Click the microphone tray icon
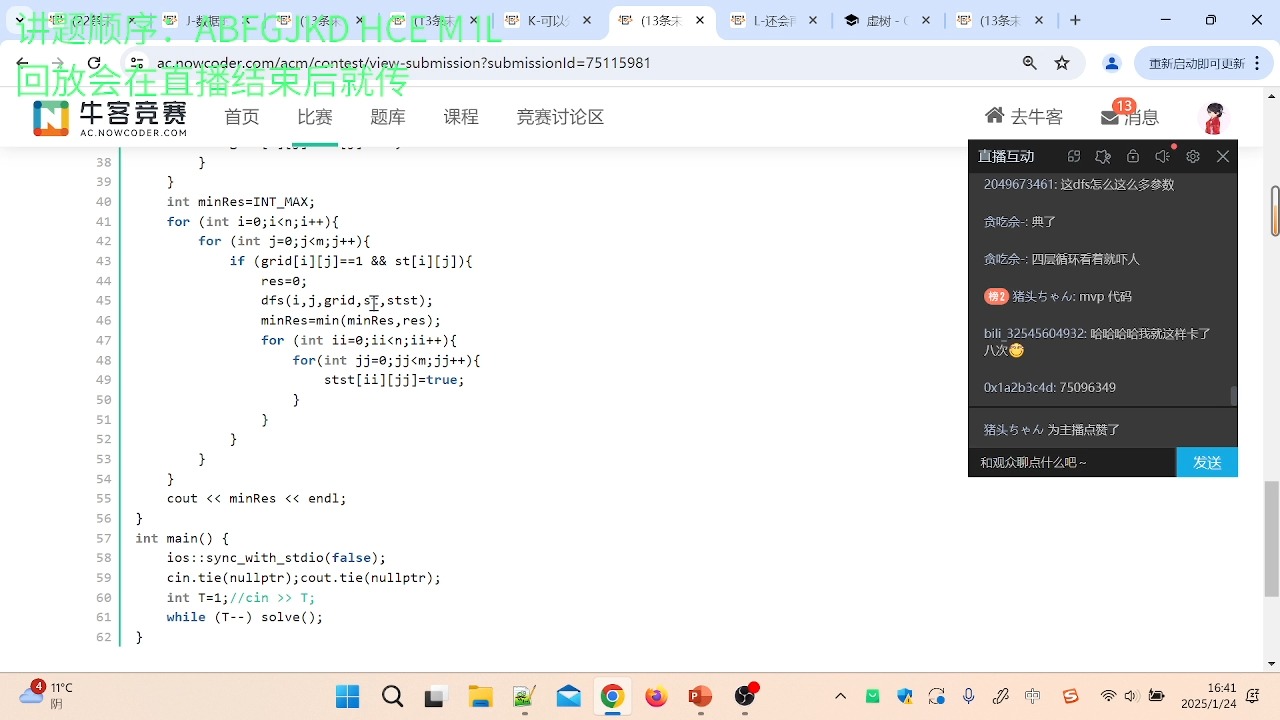This screenshot has width=1280, height=720. [x=968, y=696]
